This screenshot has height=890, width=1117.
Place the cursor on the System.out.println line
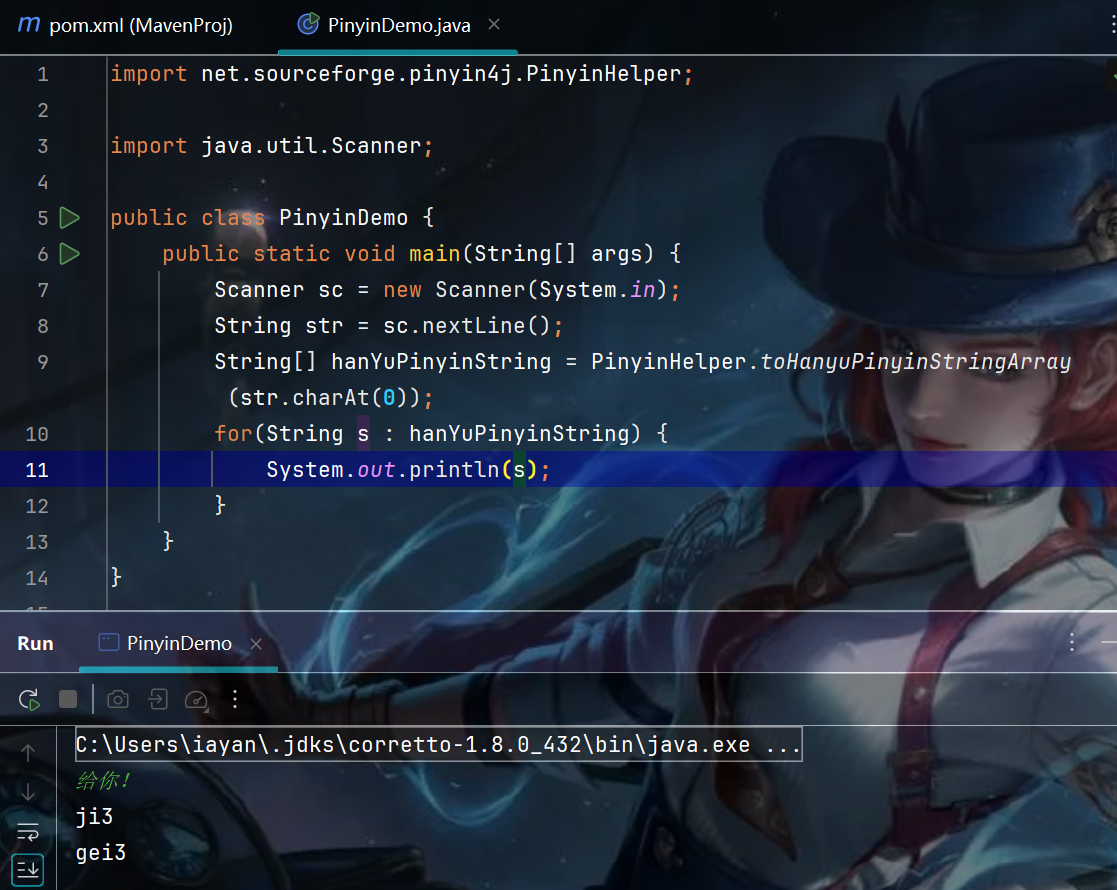click(407, 470)
